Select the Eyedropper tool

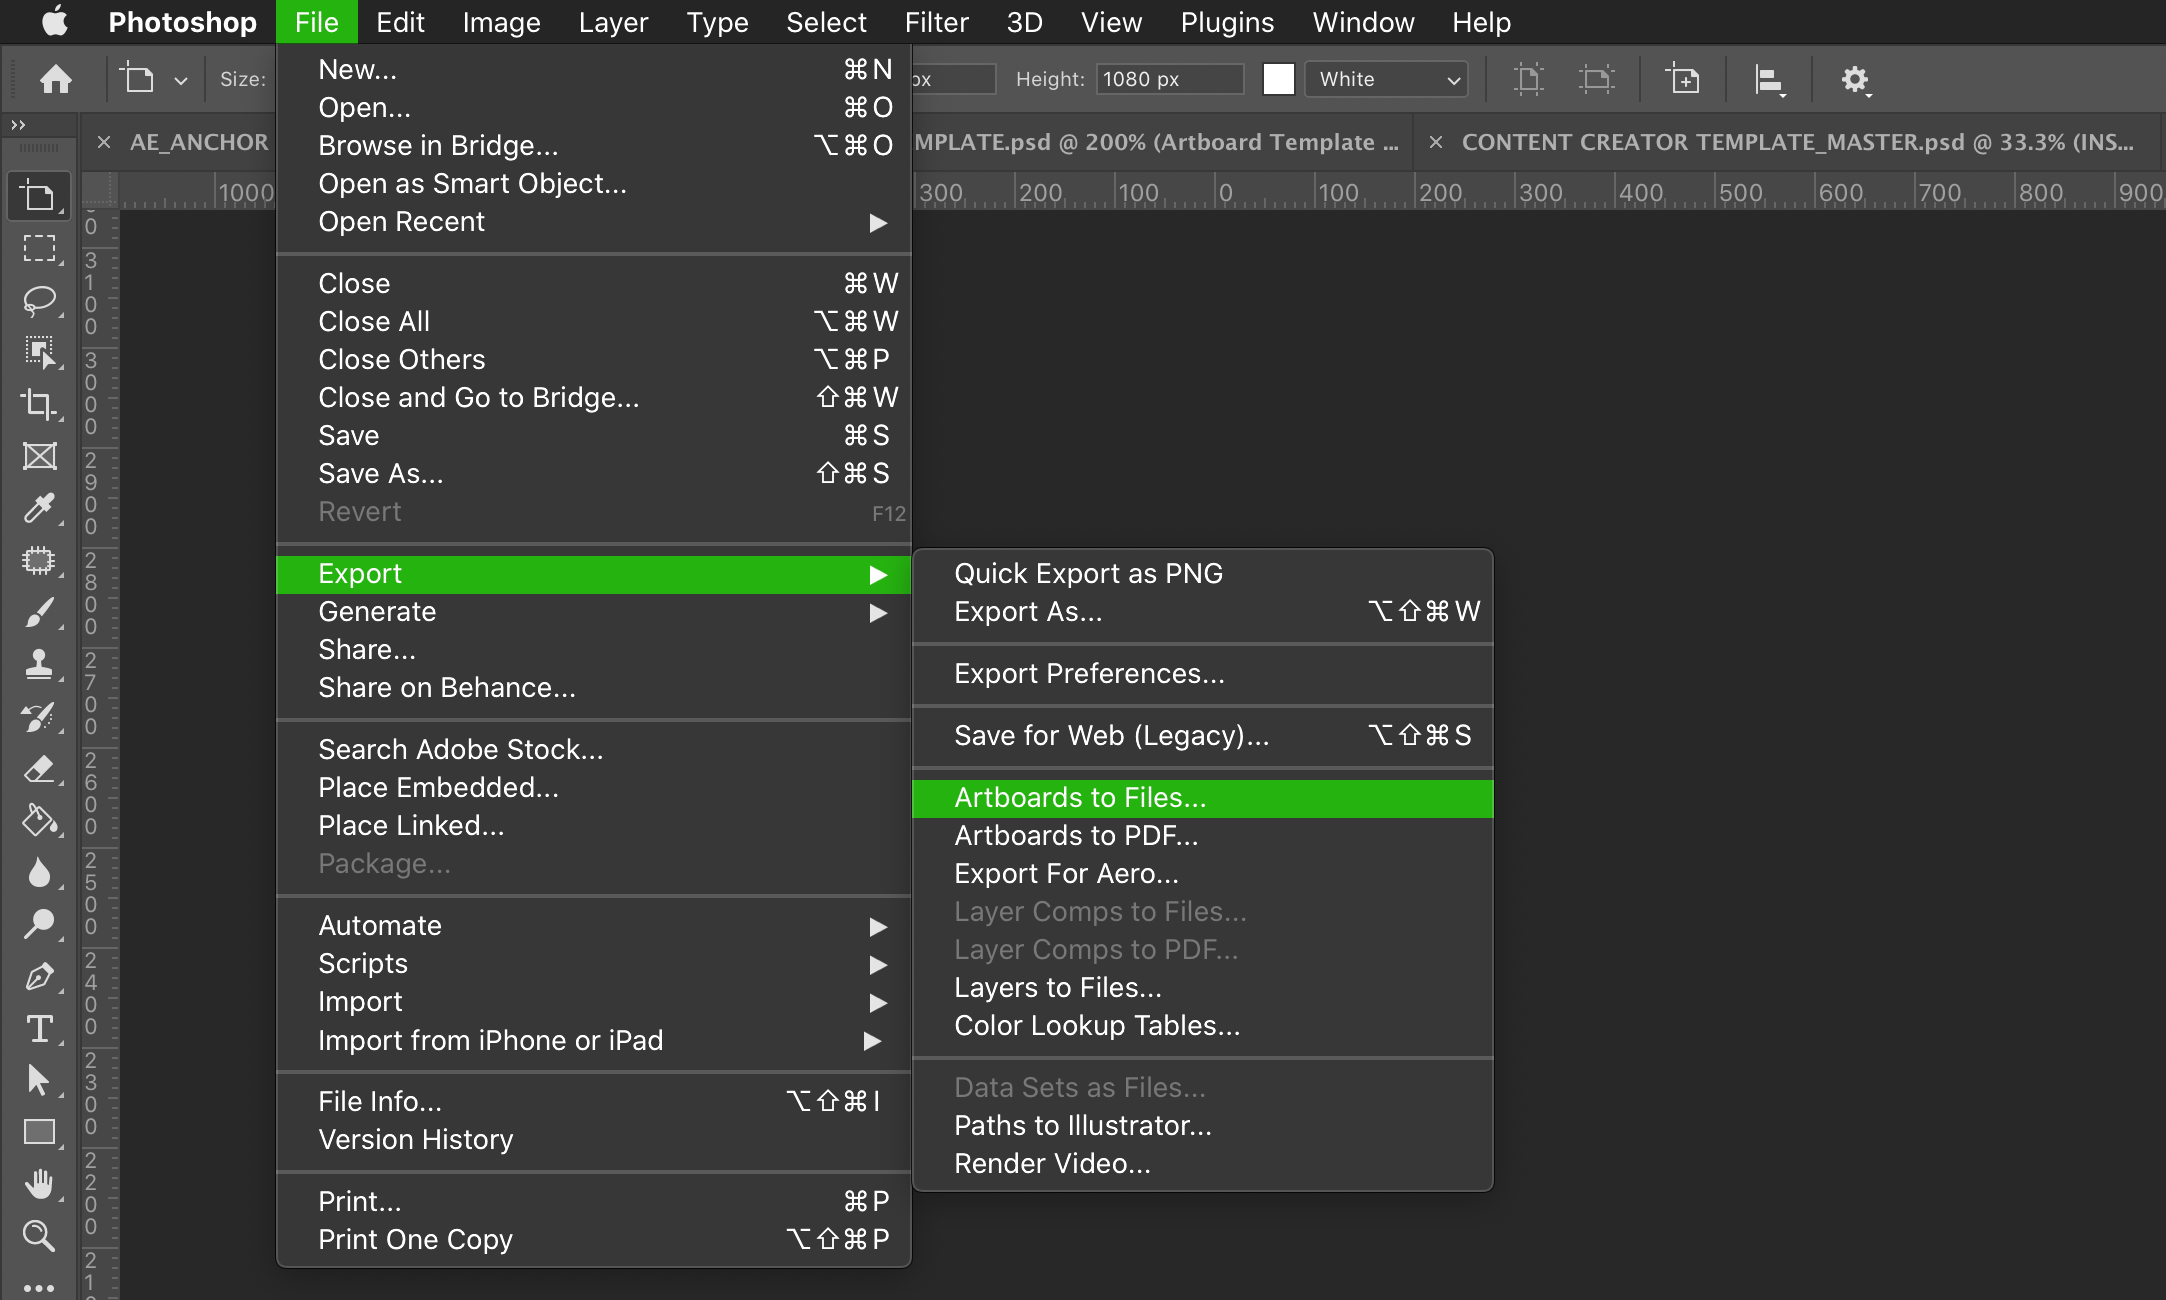point(39,508)
